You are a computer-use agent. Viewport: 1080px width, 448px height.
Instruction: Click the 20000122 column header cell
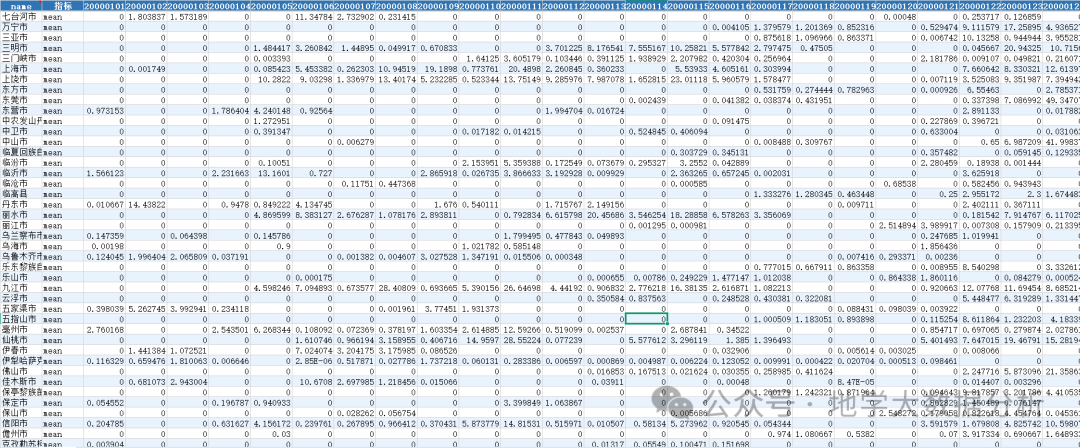[979, 6]
